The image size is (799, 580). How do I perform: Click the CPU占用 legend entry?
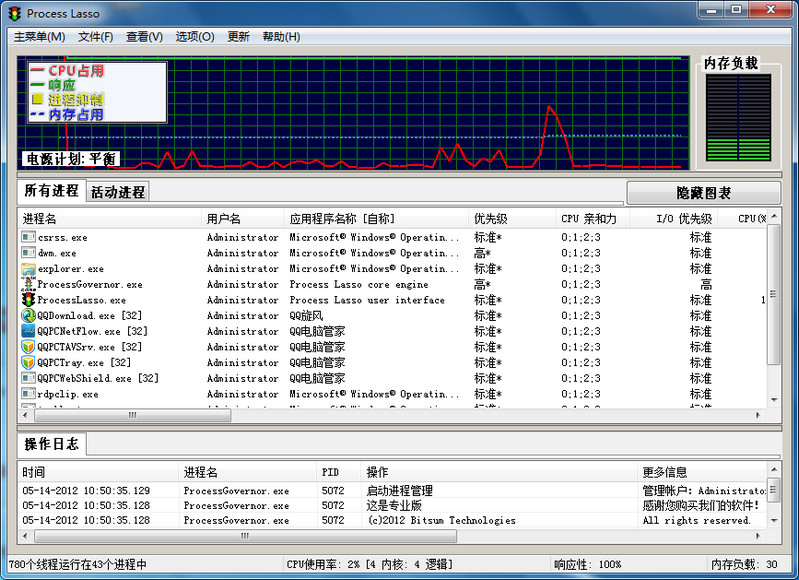[x=67, y=71]
